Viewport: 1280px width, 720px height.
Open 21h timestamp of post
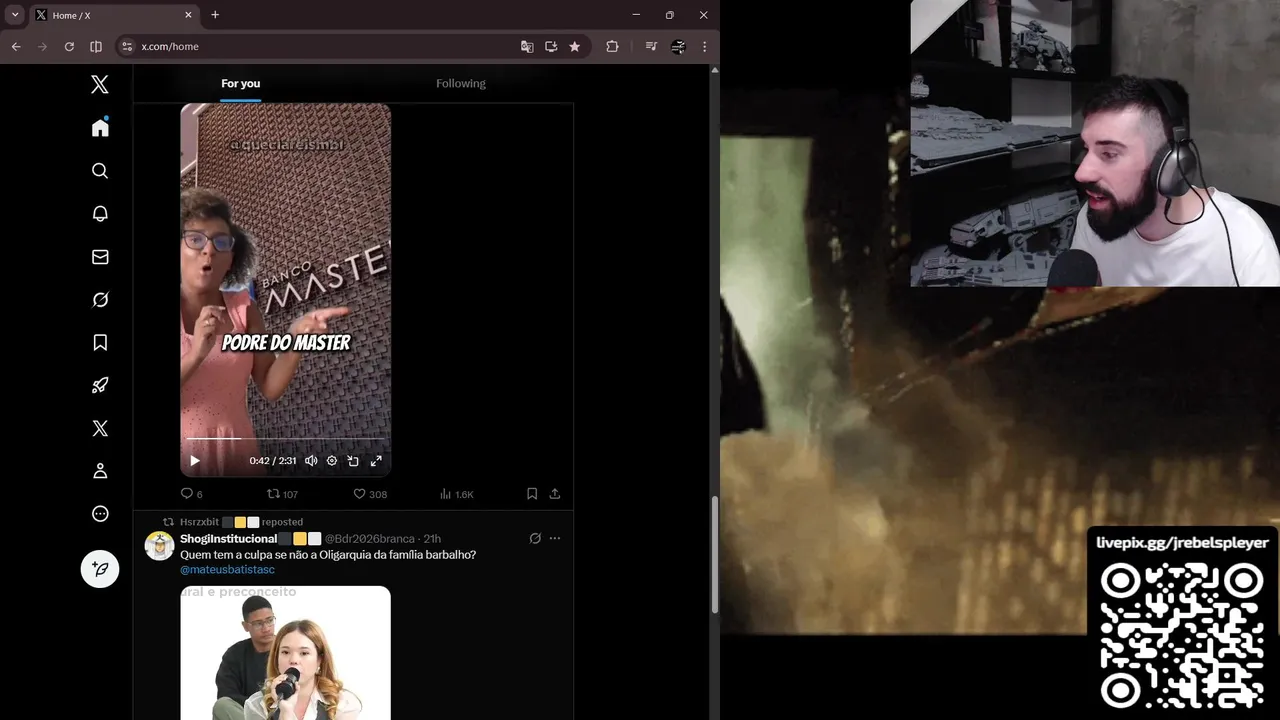tap(432, 539)
